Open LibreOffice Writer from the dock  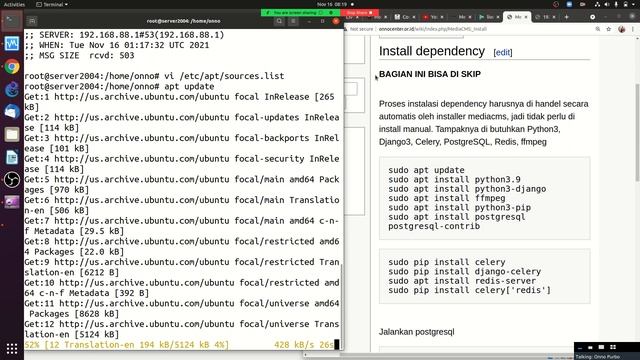tap(12, 157)
